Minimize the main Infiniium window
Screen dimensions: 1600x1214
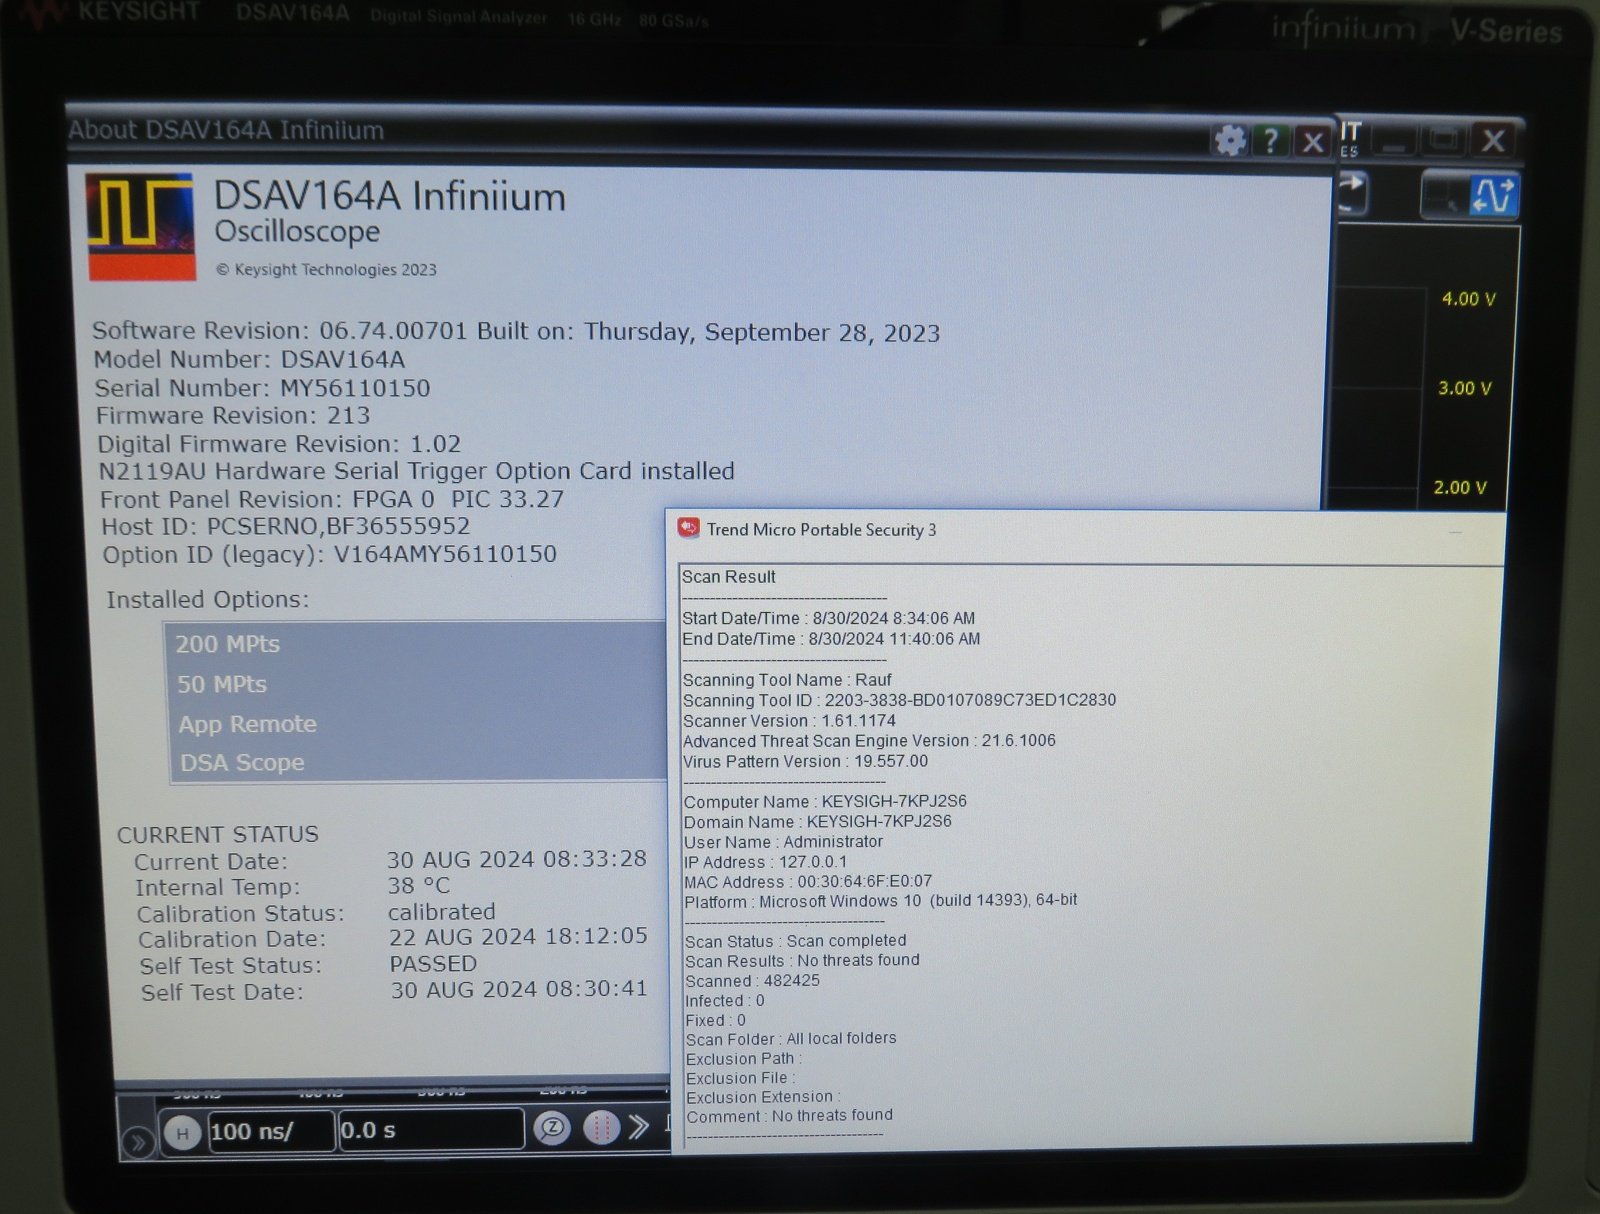coord(1395,142)
